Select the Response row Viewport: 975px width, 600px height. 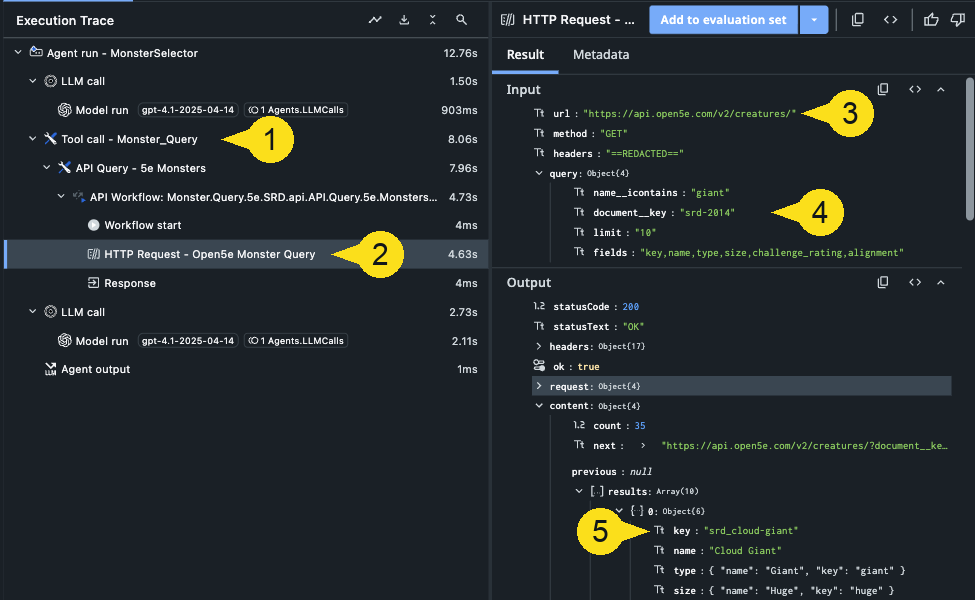pos(246,283)
